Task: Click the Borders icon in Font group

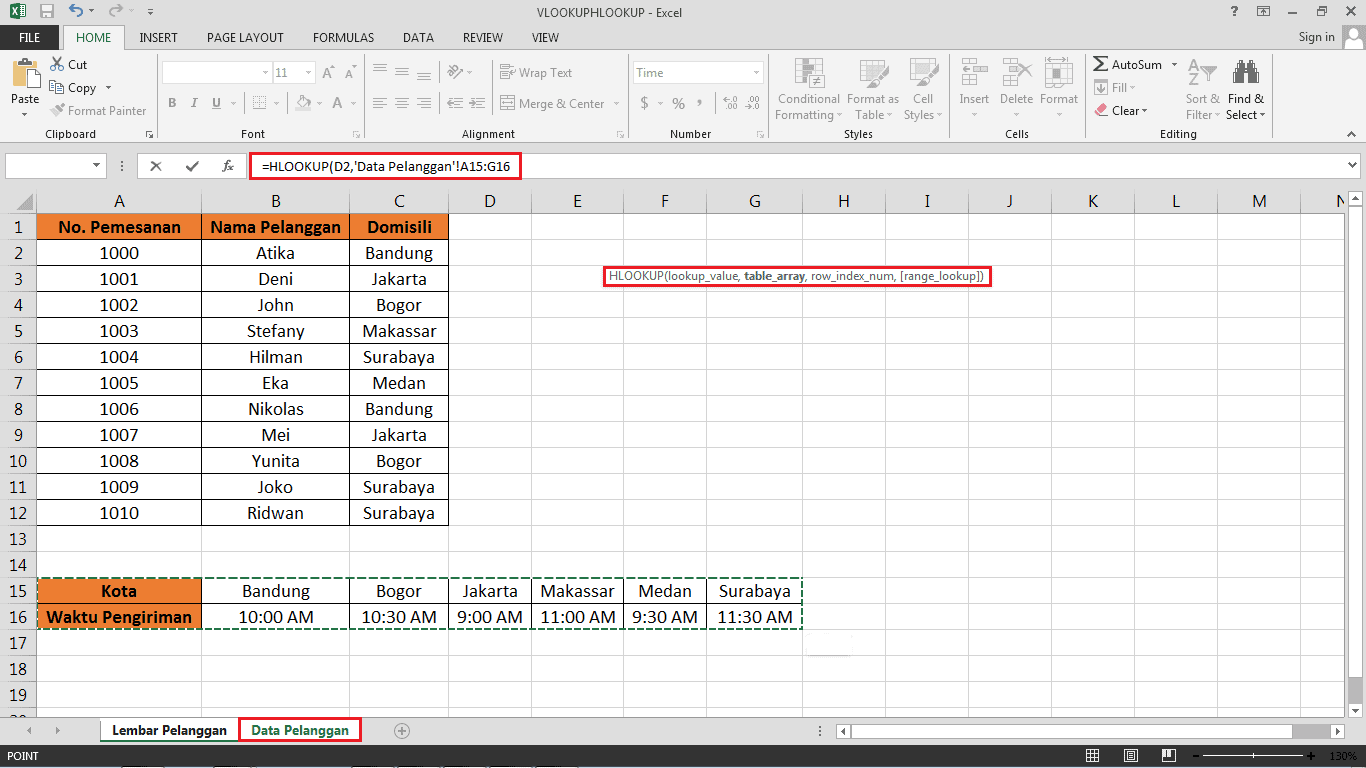Action: click(260, 103)
